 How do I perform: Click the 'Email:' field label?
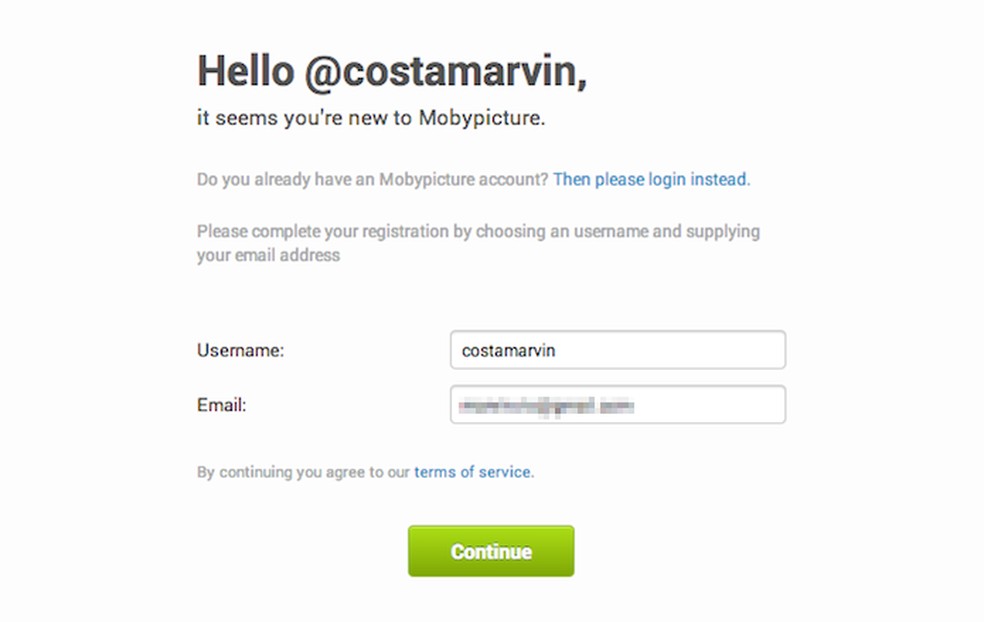coord(222,405)
